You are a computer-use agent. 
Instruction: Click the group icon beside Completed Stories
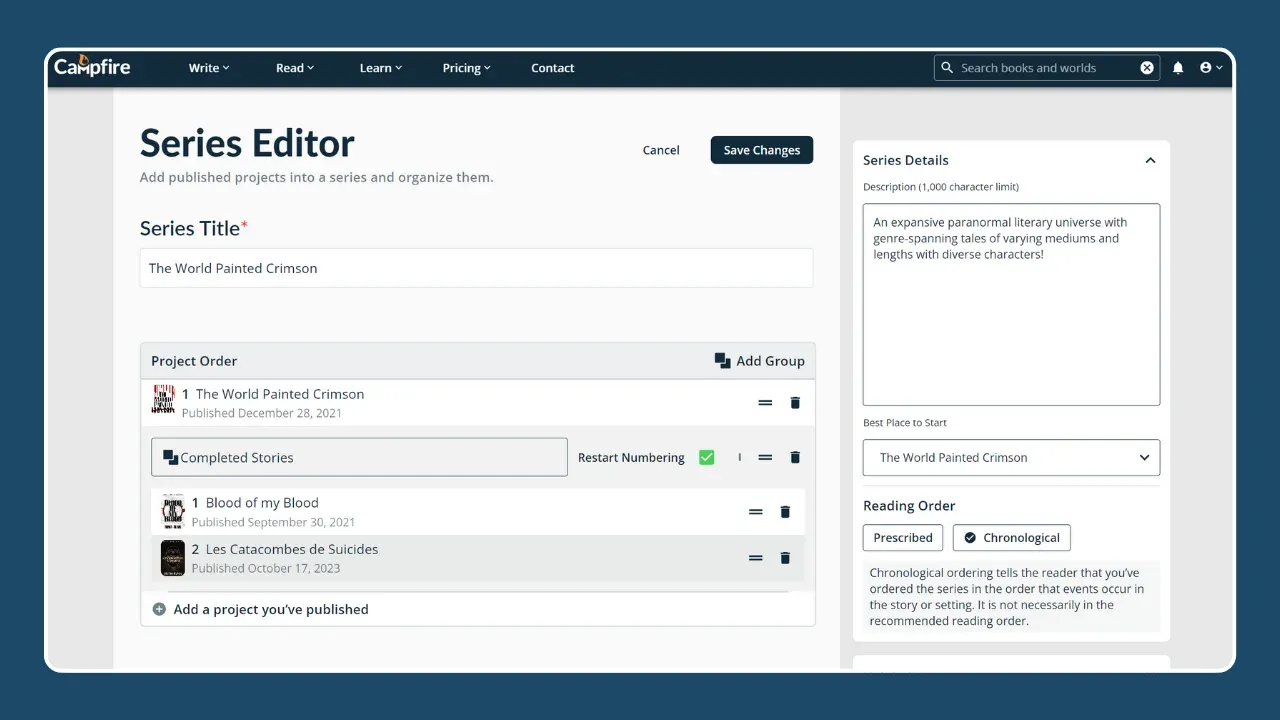(x=169, y=457)
